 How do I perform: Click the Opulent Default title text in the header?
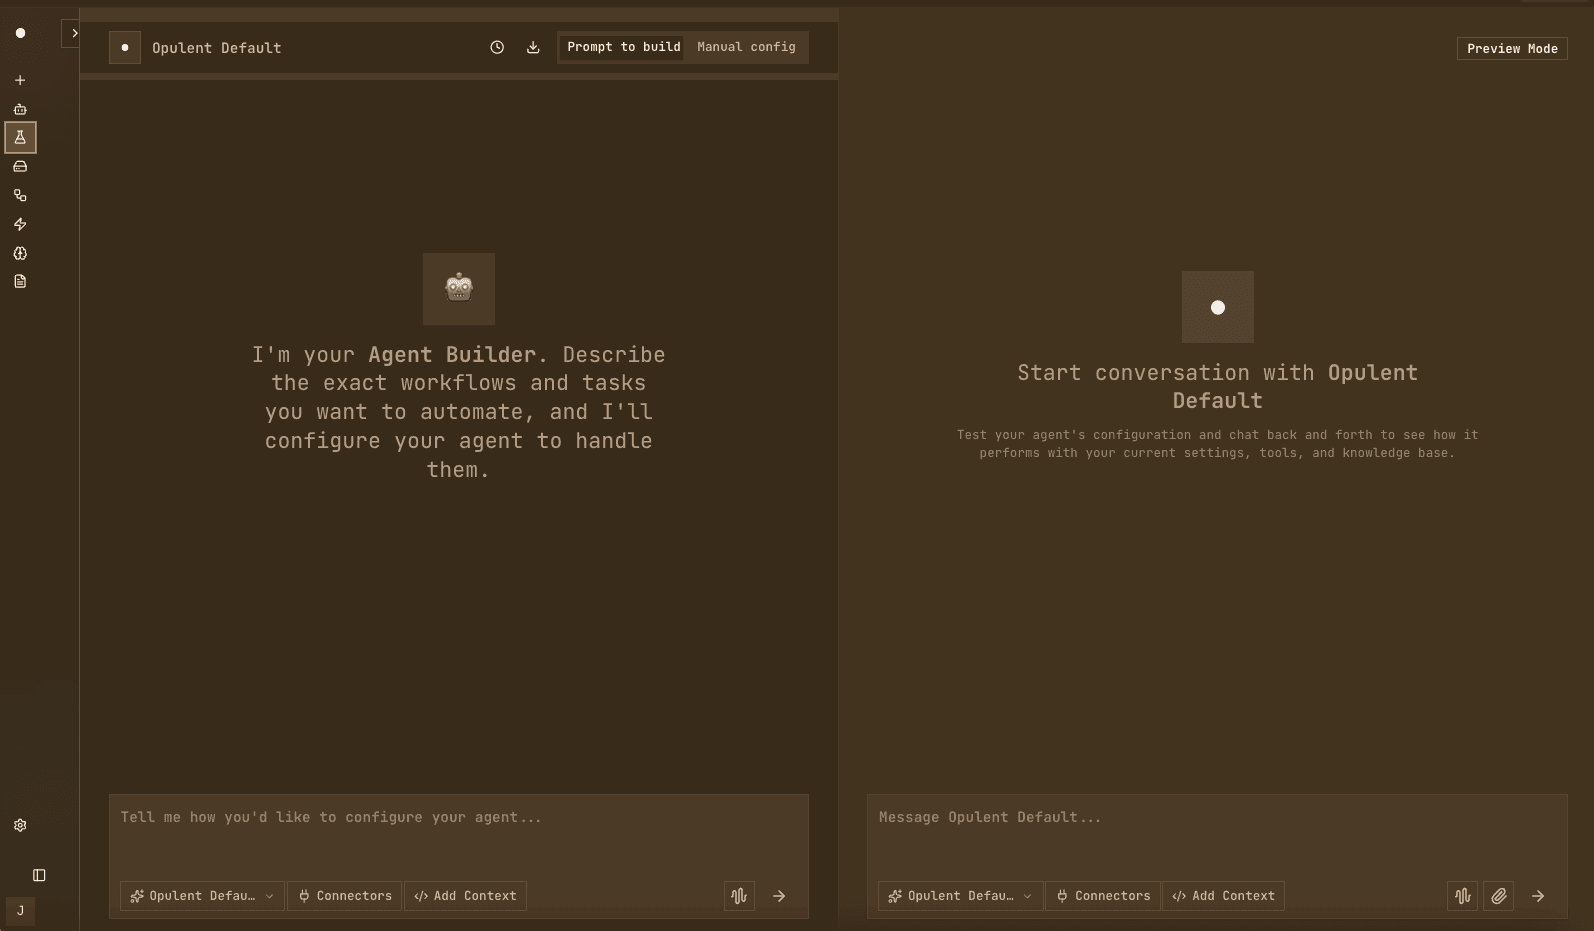click(216, 48)
